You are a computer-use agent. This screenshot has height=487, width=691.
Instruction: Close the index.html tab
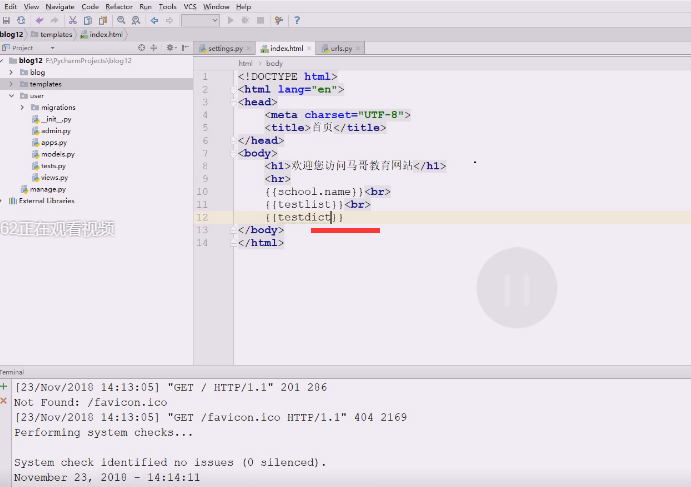click(309, 48)
